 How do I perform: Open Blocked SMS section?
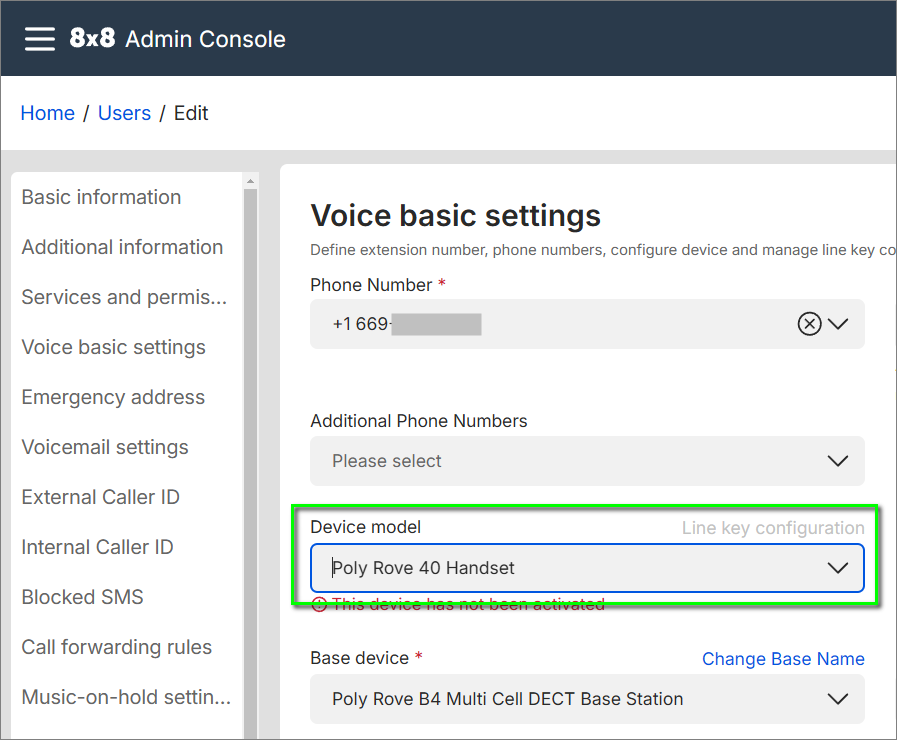click(x=82, y=597)
